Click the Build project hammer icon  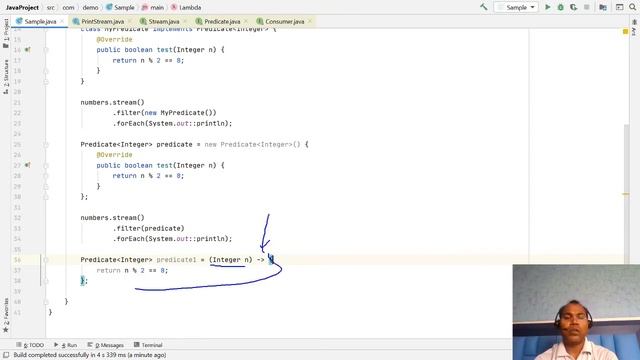pyautogui.click(x=484, y=7)
